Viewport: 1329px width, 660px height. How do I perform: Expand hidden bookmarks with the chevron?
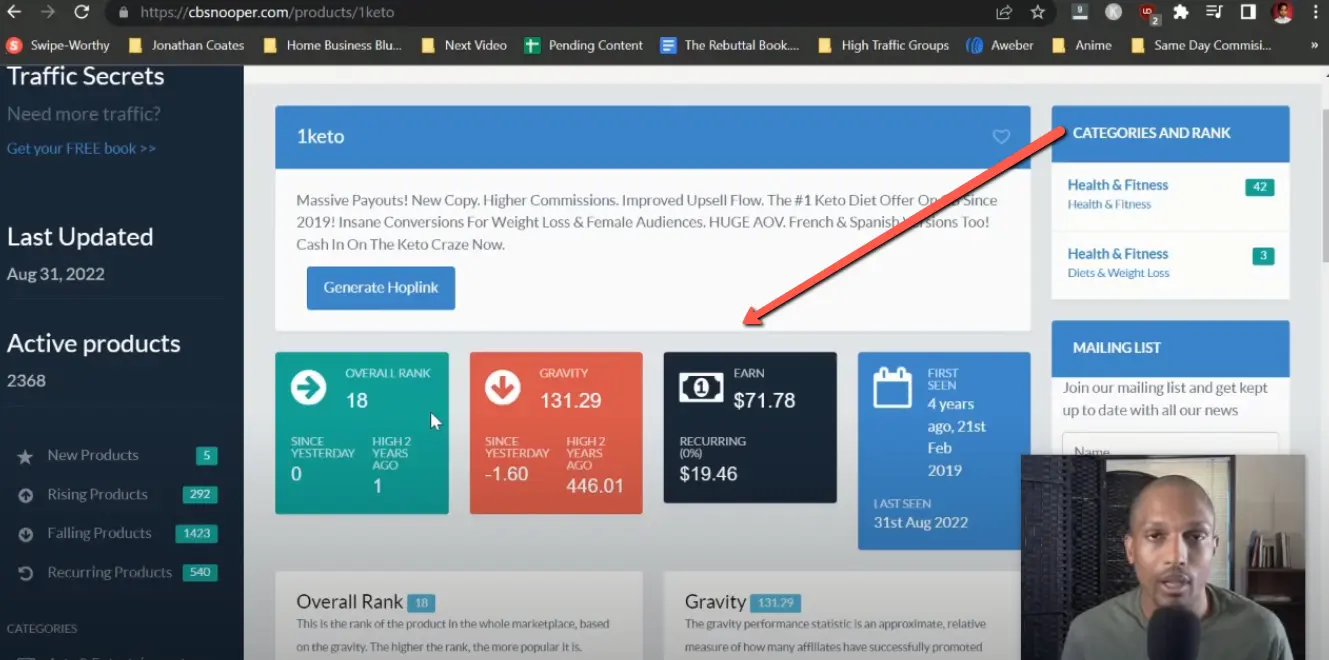coord(1313,45)
